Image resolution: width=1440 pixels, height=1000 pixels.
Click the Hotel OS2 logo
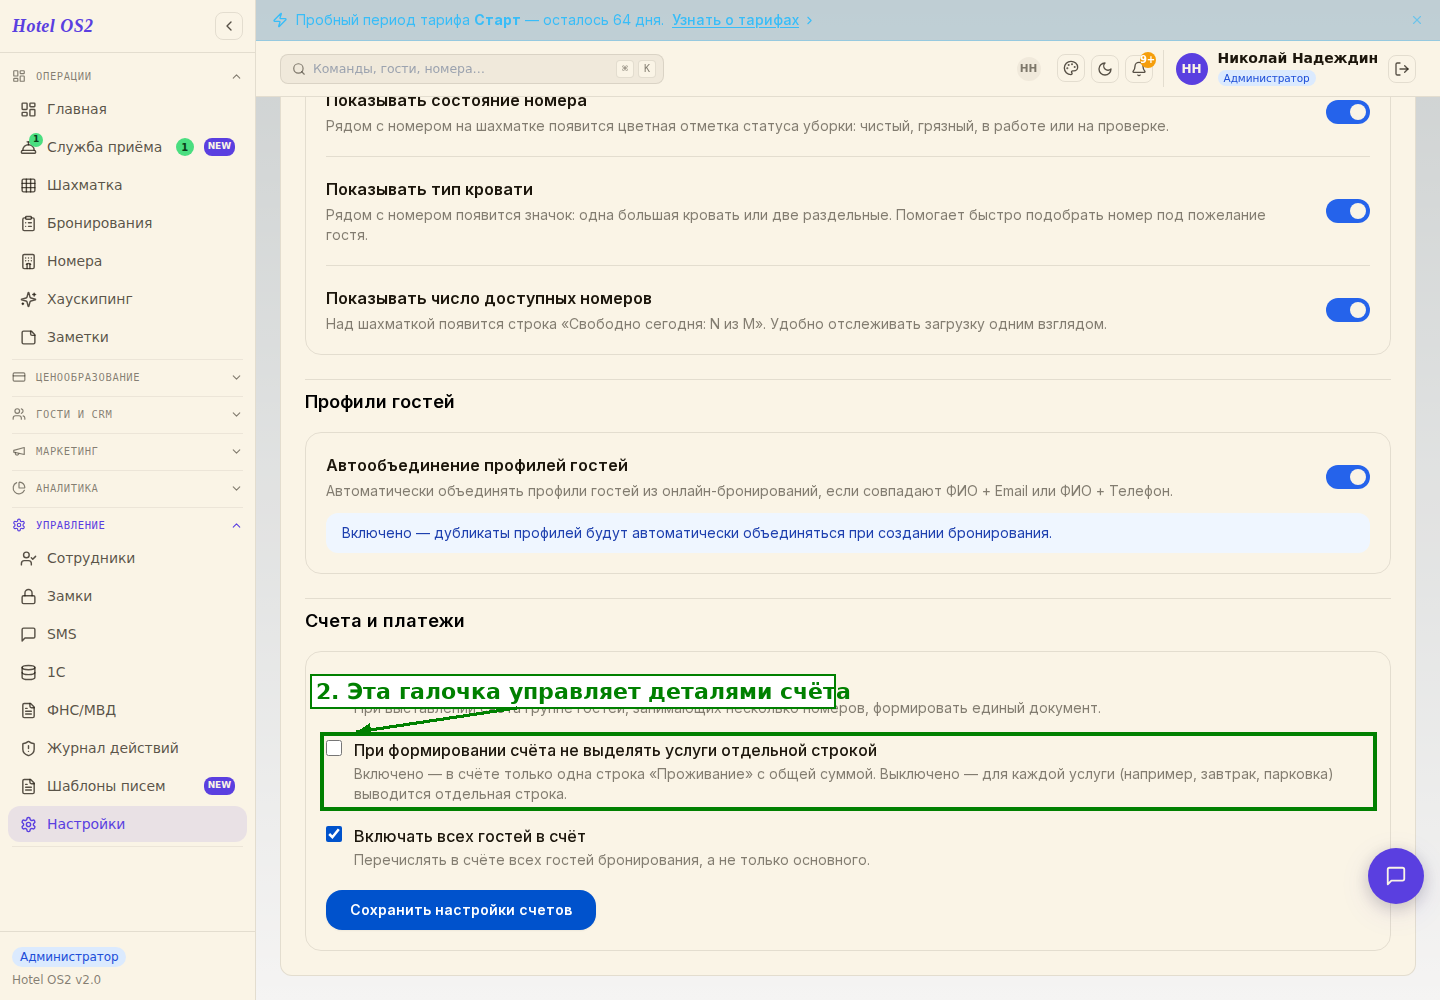point(53,26)
